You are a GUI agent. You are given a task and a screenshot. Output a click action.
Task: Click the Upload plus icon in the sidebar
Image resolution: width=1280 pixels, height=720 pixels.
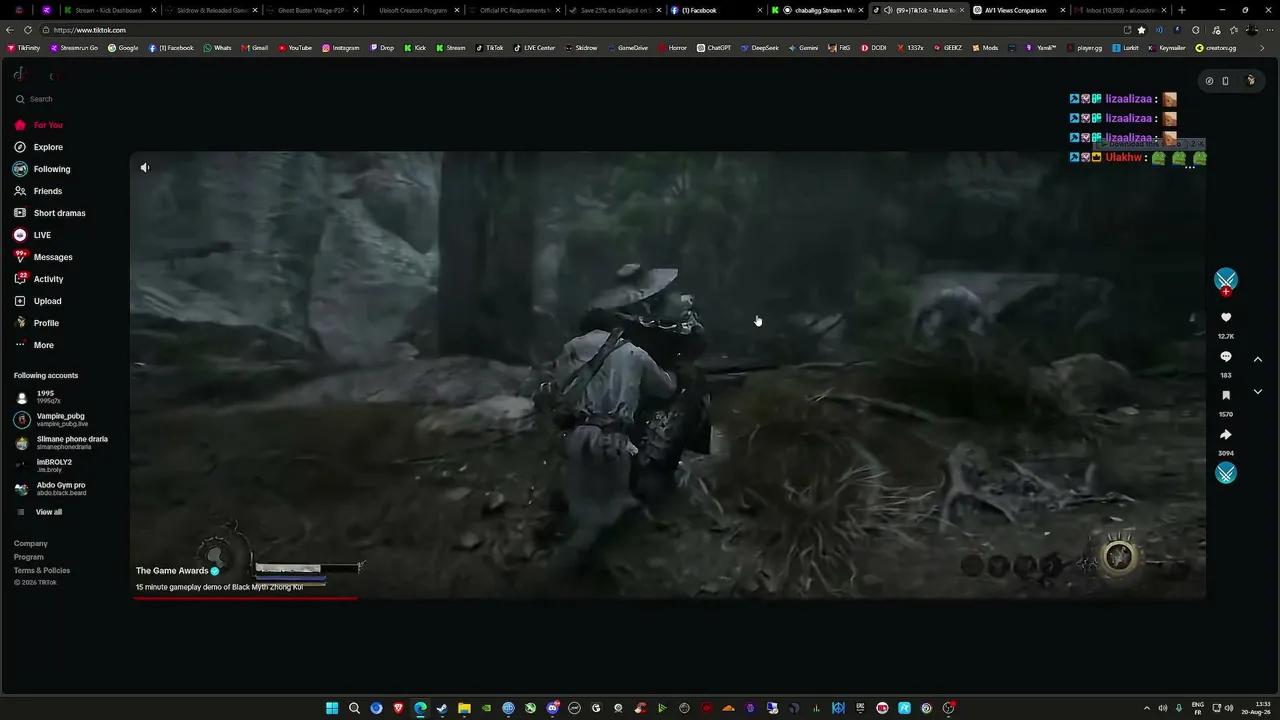[20, 301]
